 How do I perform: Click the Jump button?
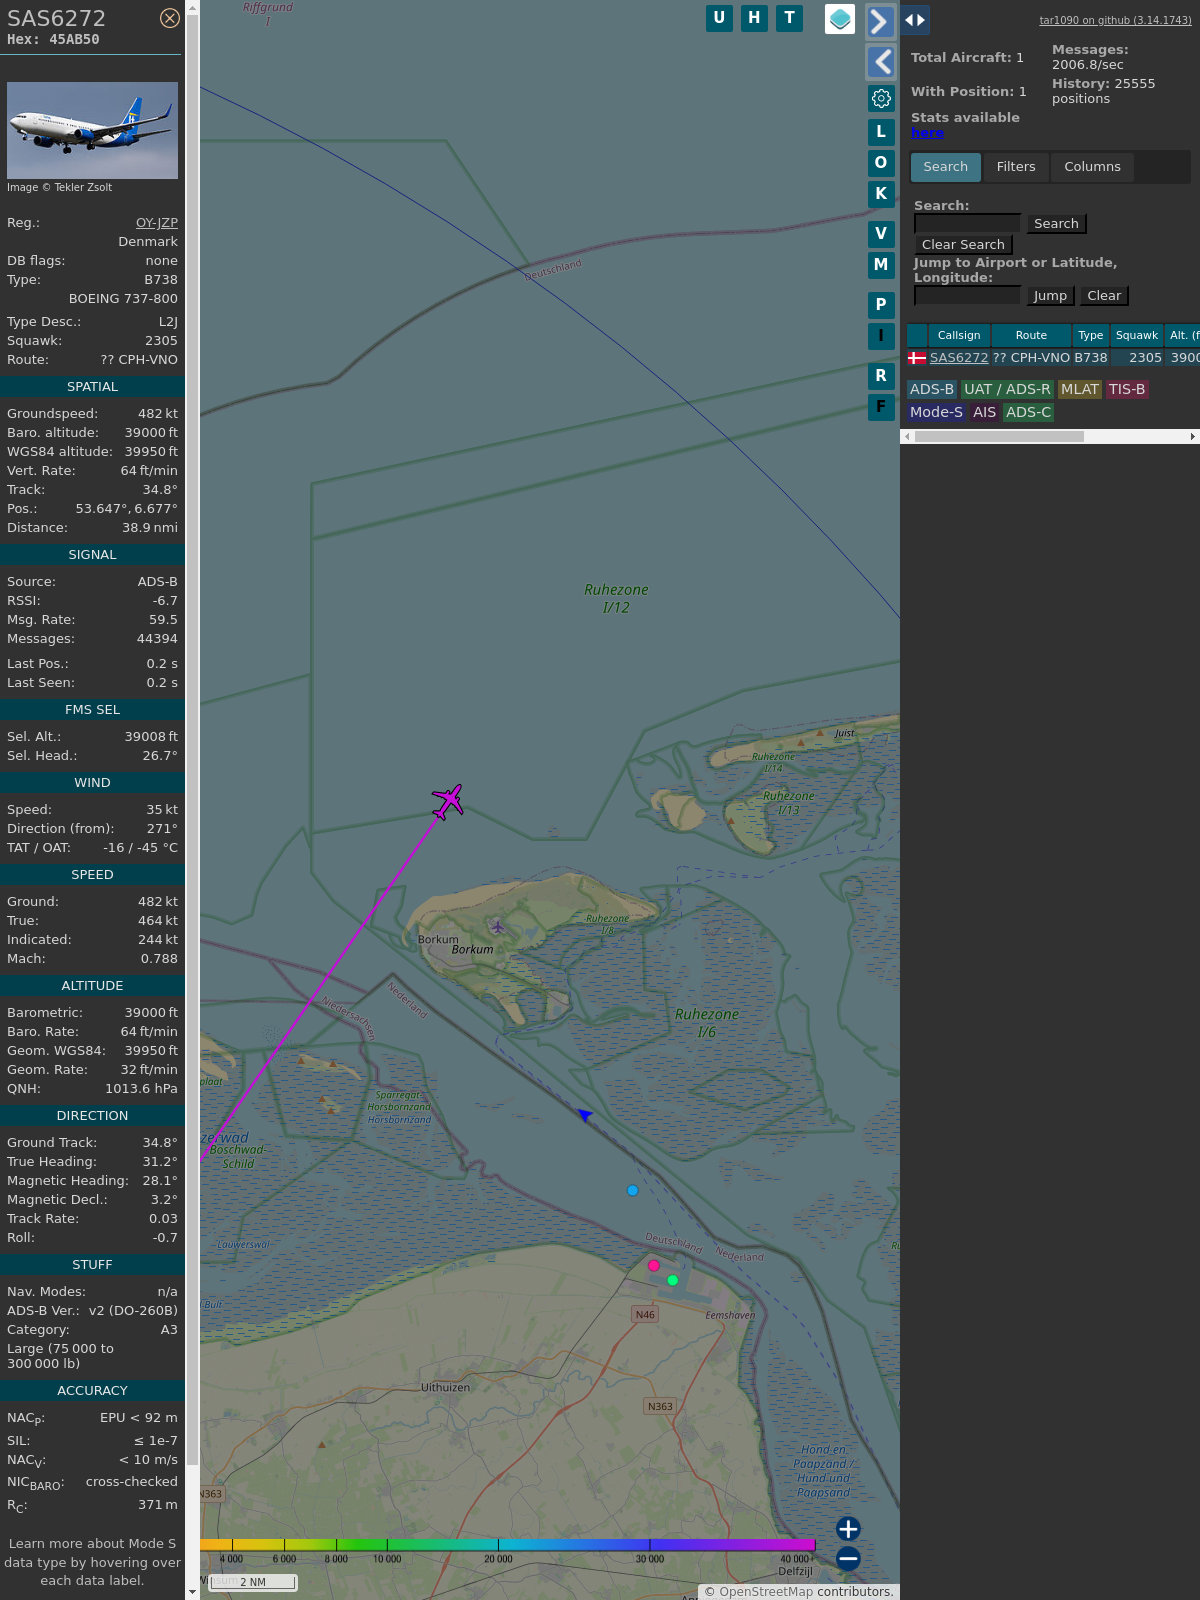[x=1050, y=296]
